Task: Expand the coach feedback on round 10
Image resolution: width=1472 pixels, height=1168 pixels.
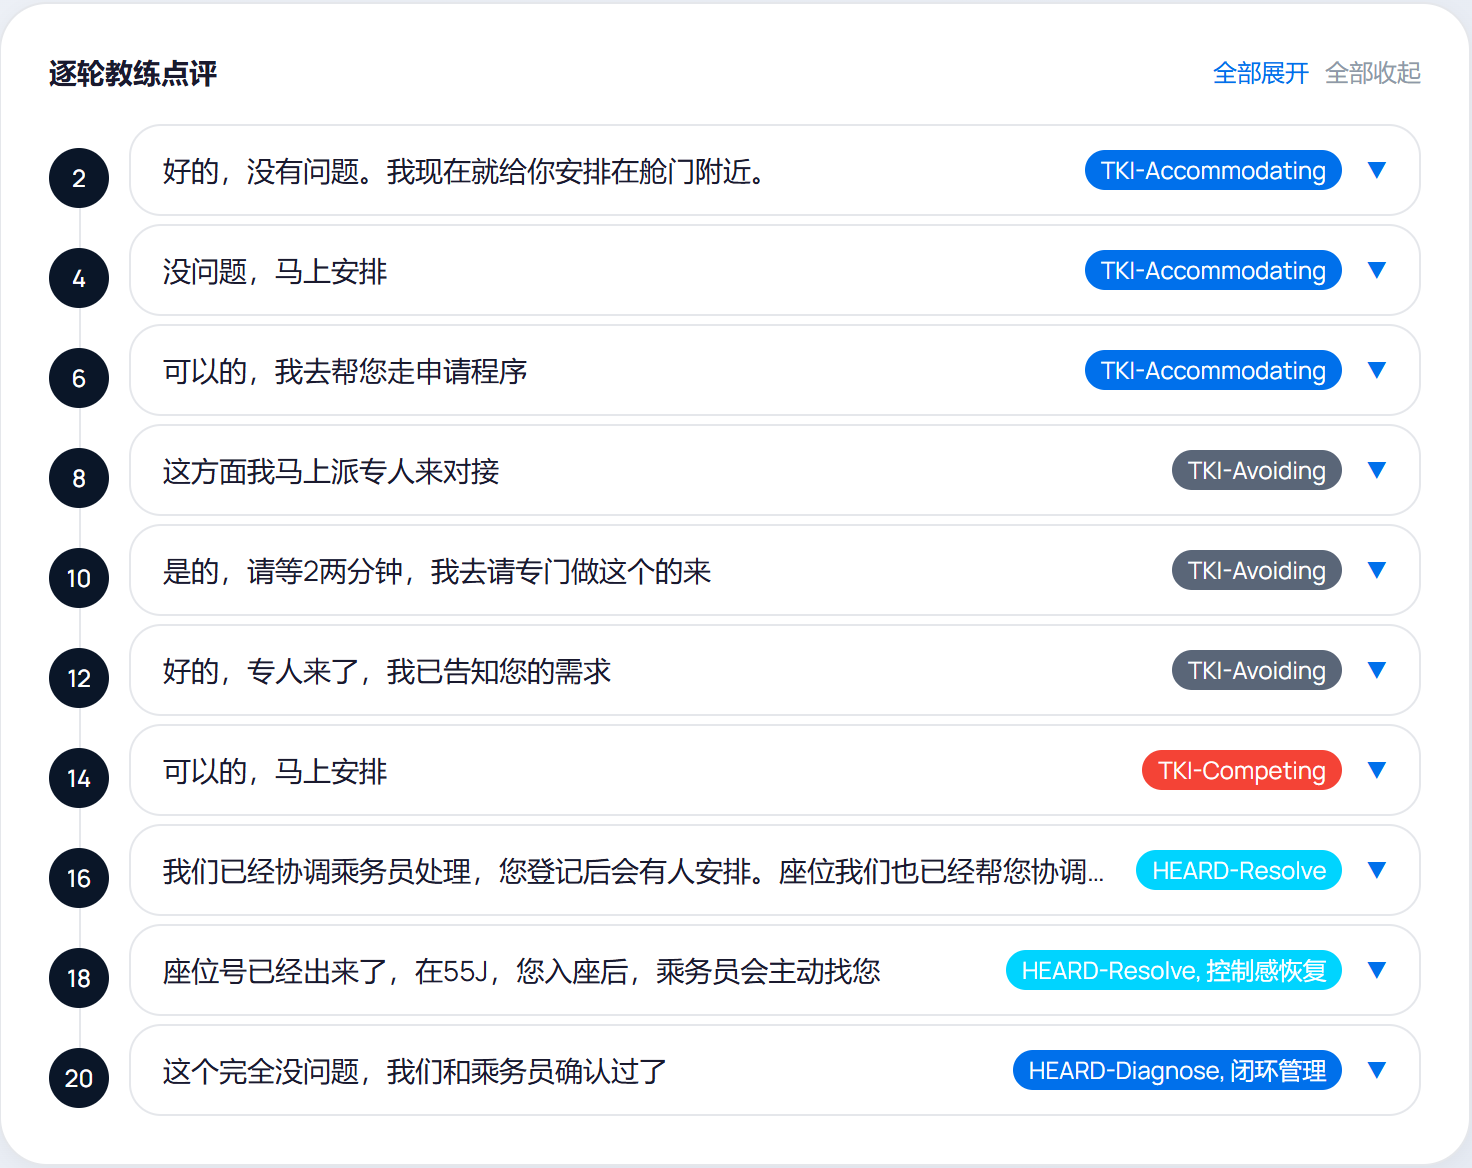Action: [x=1376, y=570]
